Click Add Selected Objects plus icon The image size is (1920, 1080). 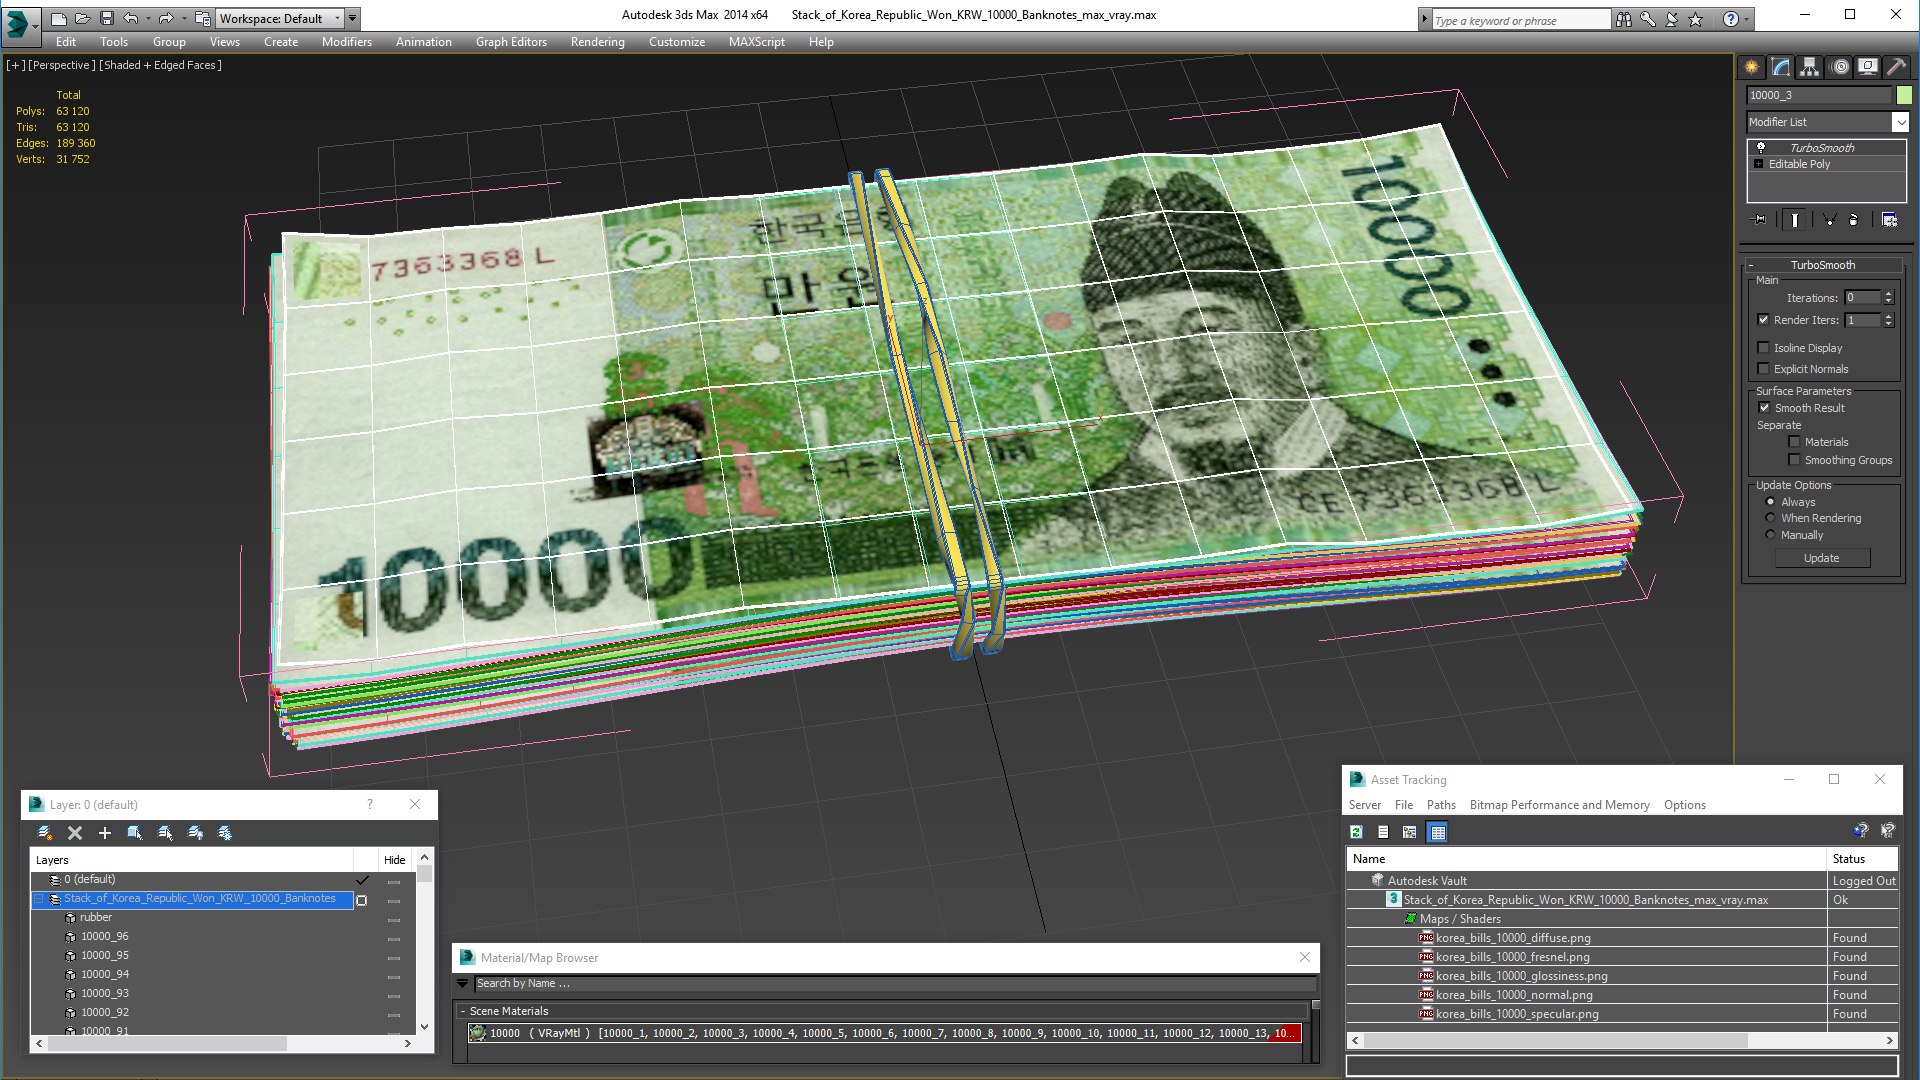104,832
